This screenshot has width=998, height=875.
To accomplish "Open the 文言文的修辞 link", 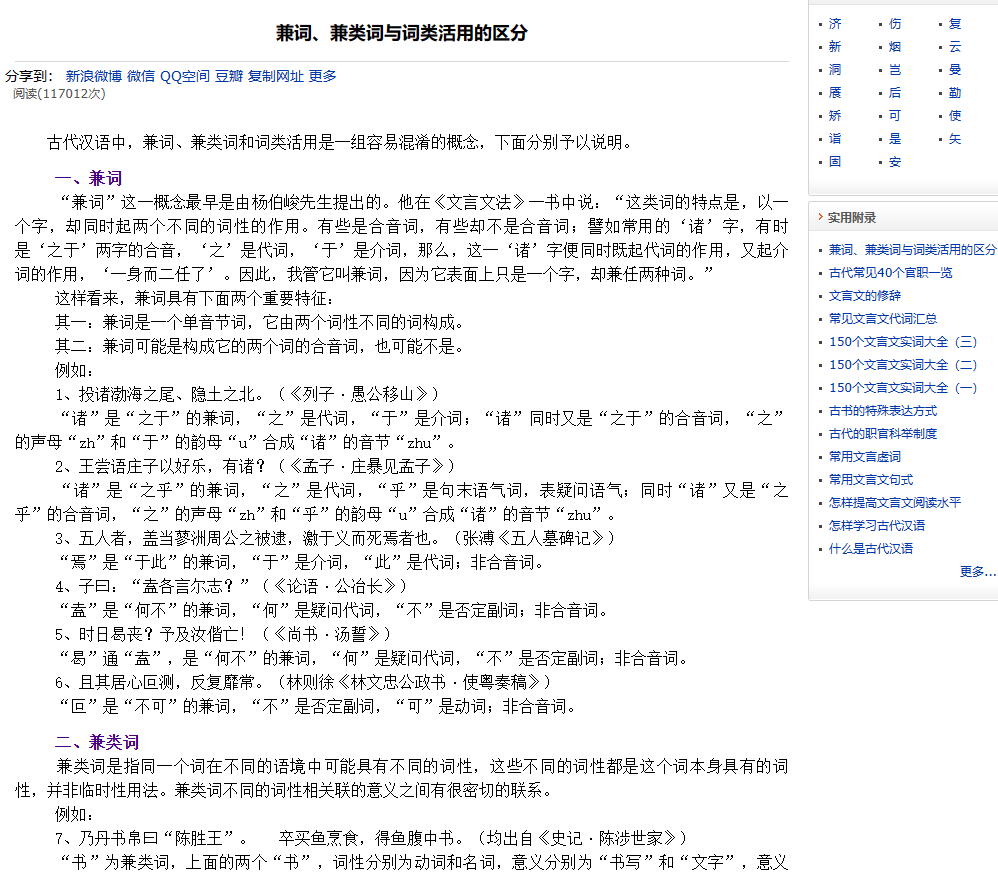I will [864, 296].
